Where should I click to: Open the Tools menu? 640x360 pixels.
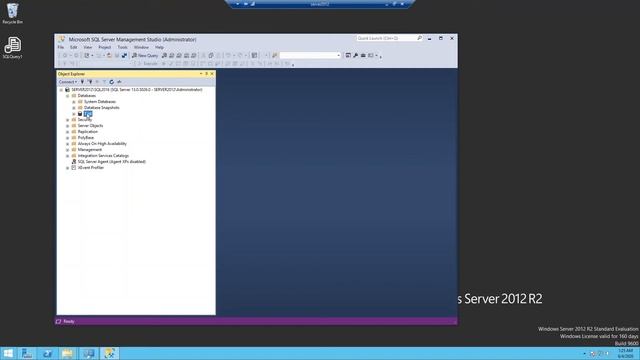pos(122,47)
